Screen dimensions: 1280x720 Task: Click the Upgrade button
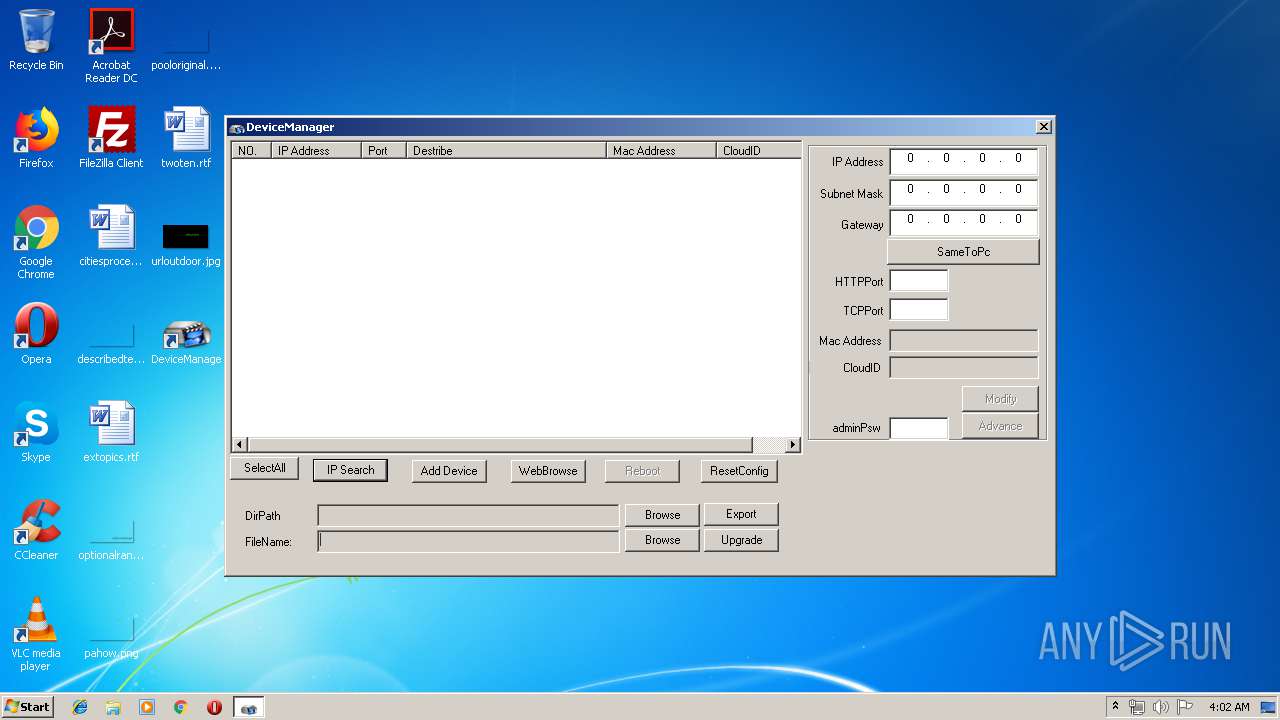point(741,540)
